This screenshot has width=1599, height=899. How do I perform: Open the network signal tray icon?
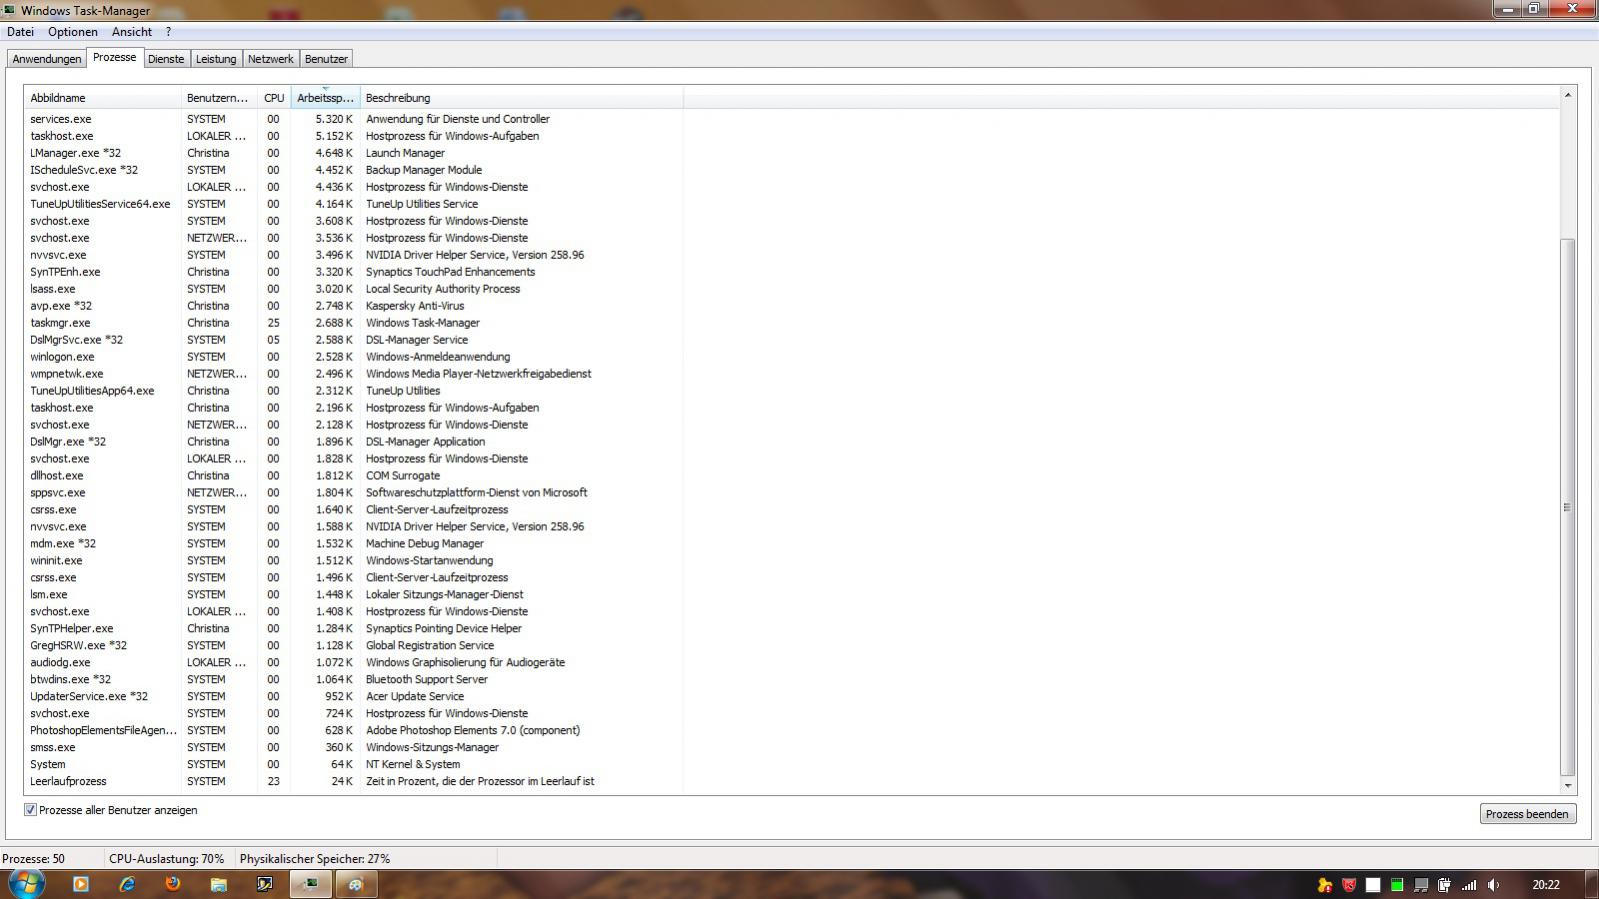click(x=1469, y=884)
